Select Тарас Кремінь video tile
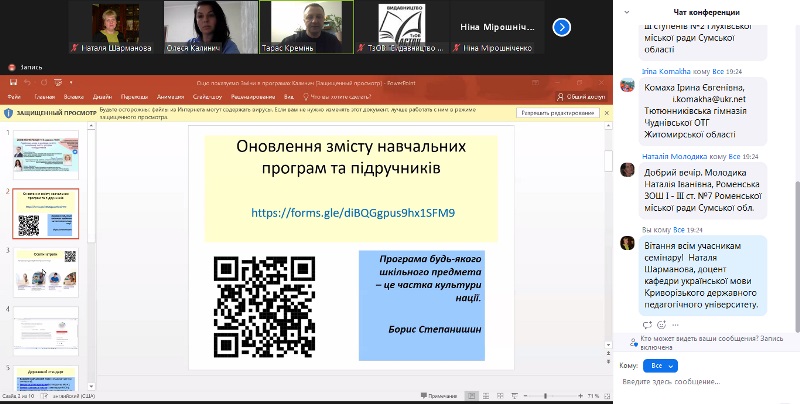Screen dimensions: 800x404 [x=299, y=28]
